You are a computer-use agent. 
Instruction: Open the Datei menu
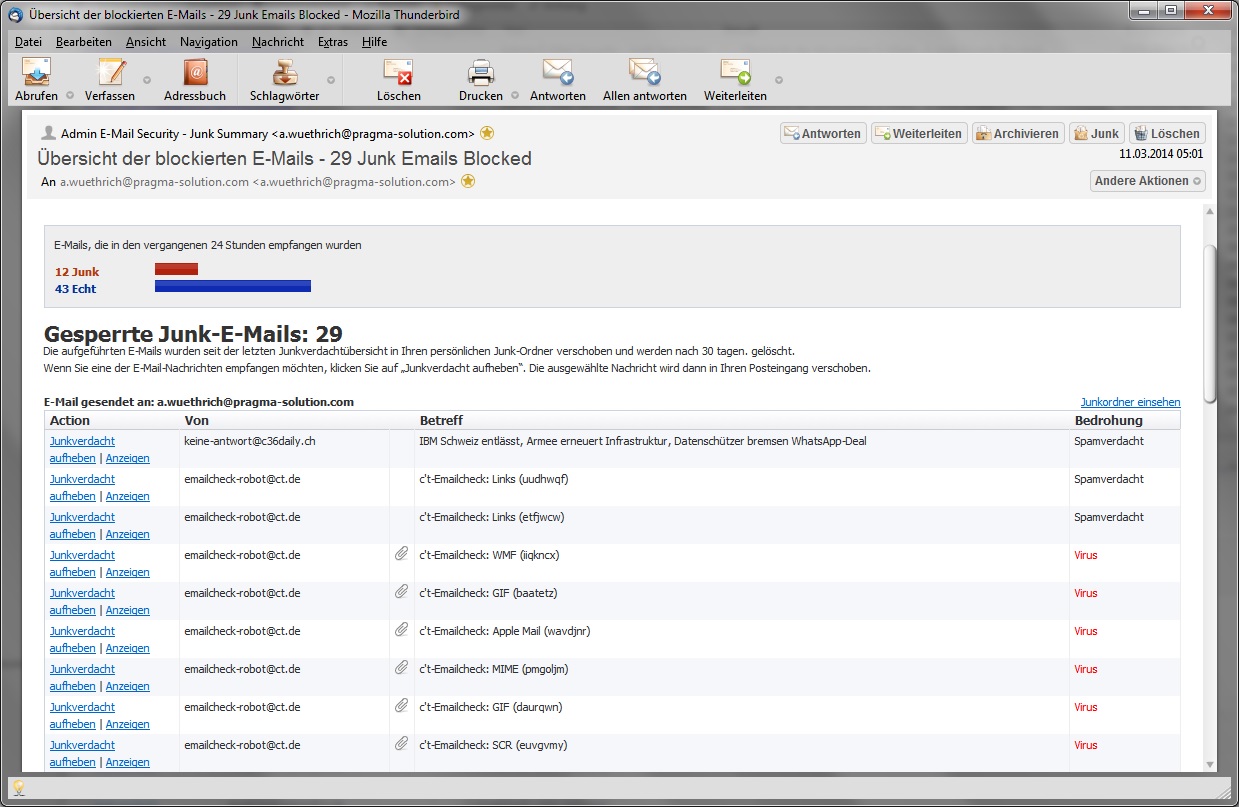[x=29, y=42]
